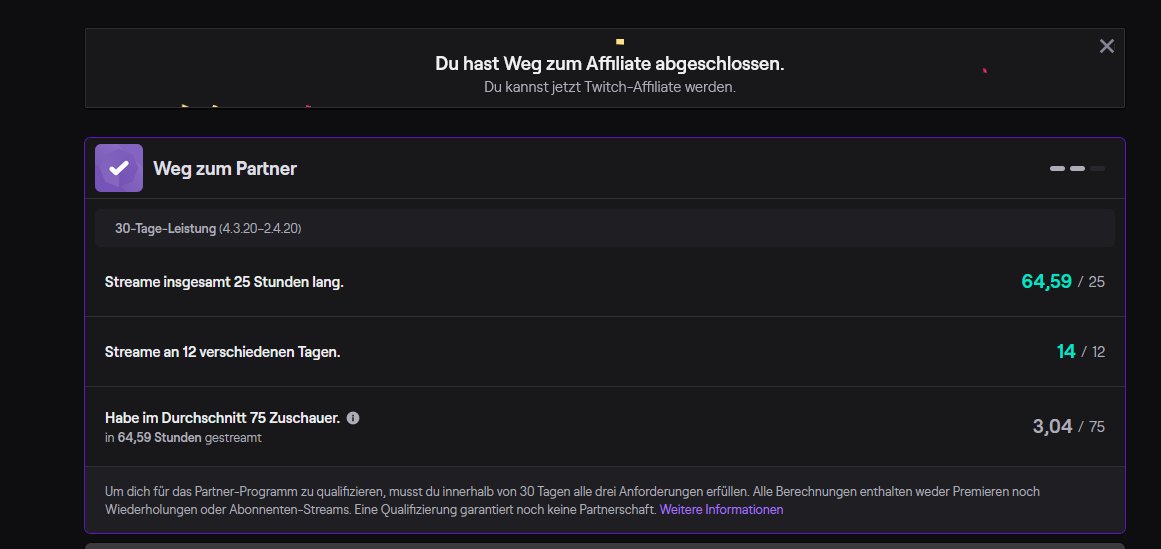Open the Weitere Informationen link

tap(721, 510)
